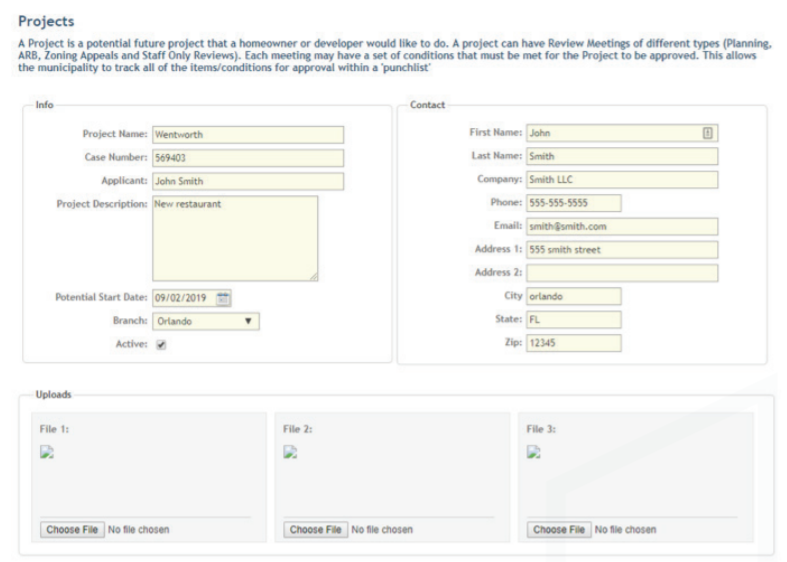Click the 'Active:' label
The width and height of the screenshot is (787, 562).
pyautogui.click(x=132, y=344)
